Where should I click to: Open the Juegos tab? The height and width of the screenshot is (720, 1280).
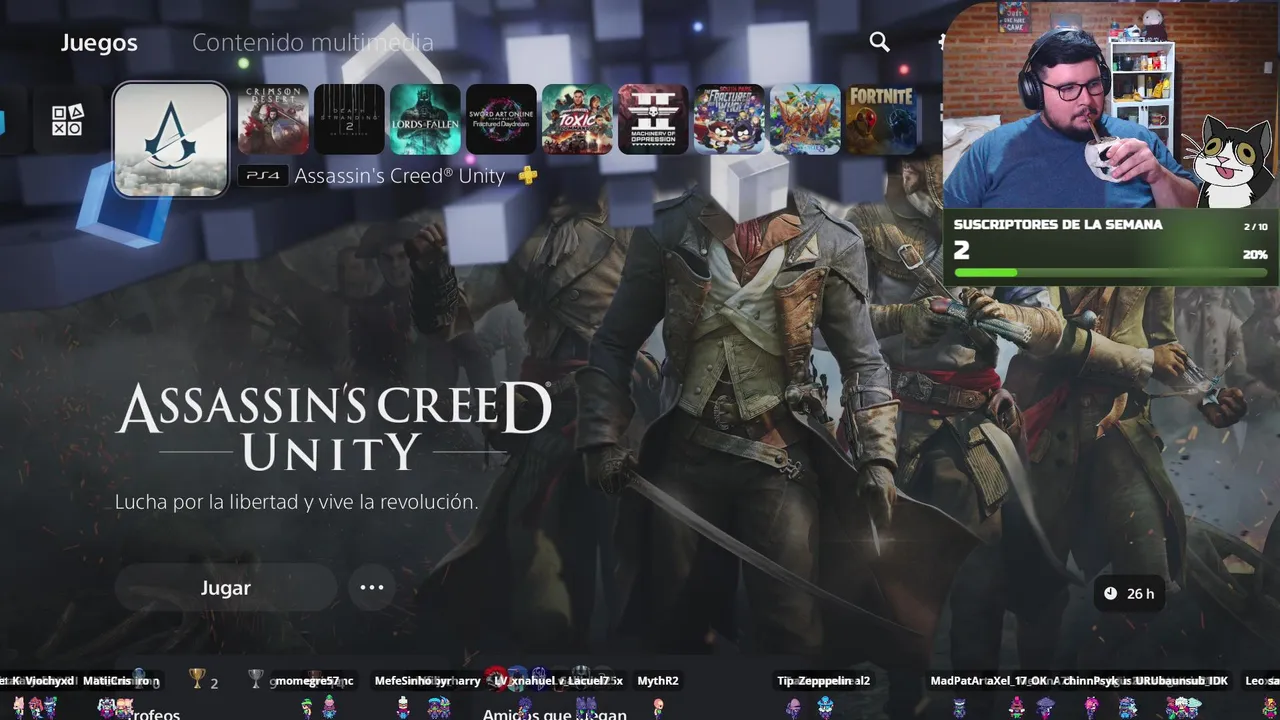tap(99, 43)
